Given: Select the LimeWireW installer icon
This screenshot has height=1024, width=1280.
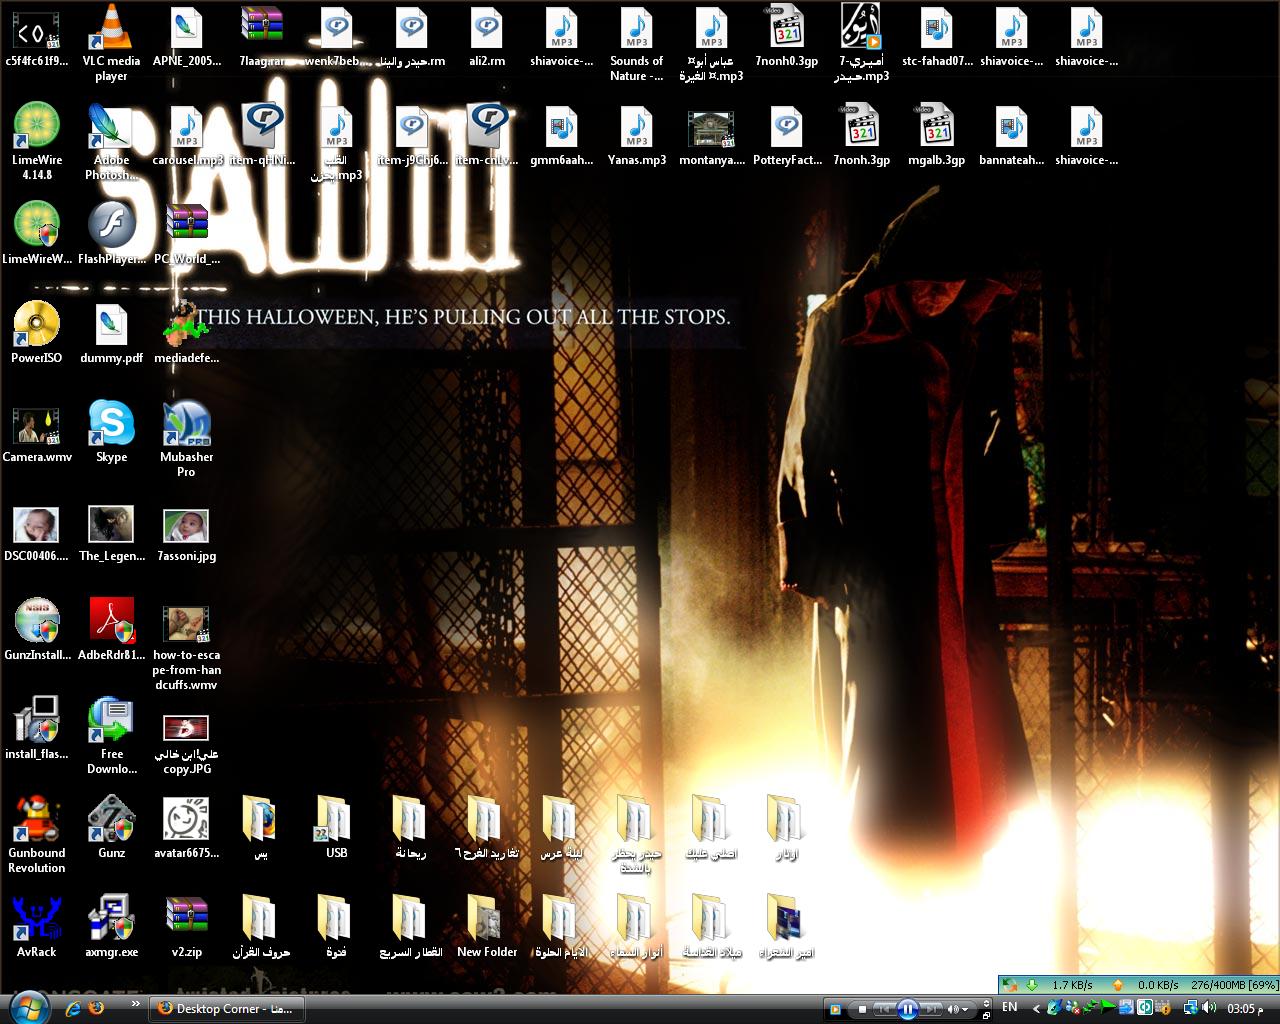Looking at the screenshot, I should [37, 234].
